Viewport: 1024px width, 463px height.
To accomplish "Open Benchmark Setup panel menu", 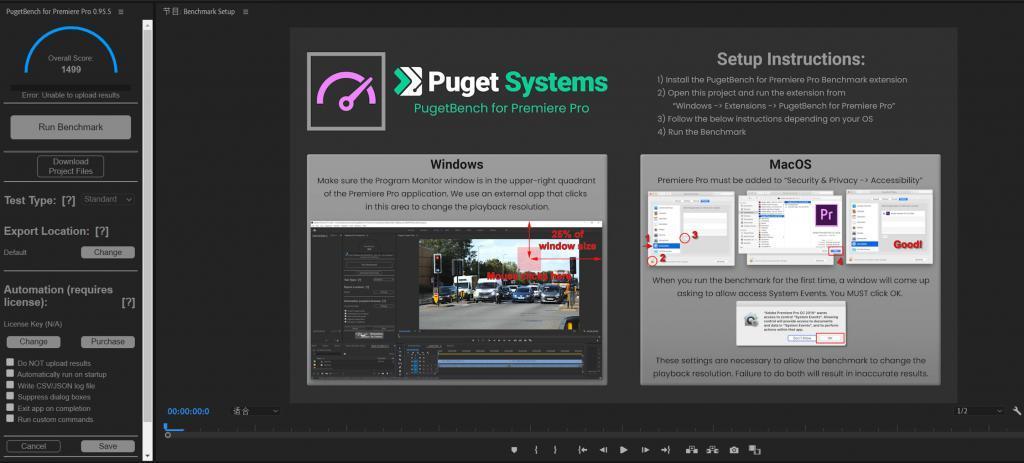I will coord(246,12).
